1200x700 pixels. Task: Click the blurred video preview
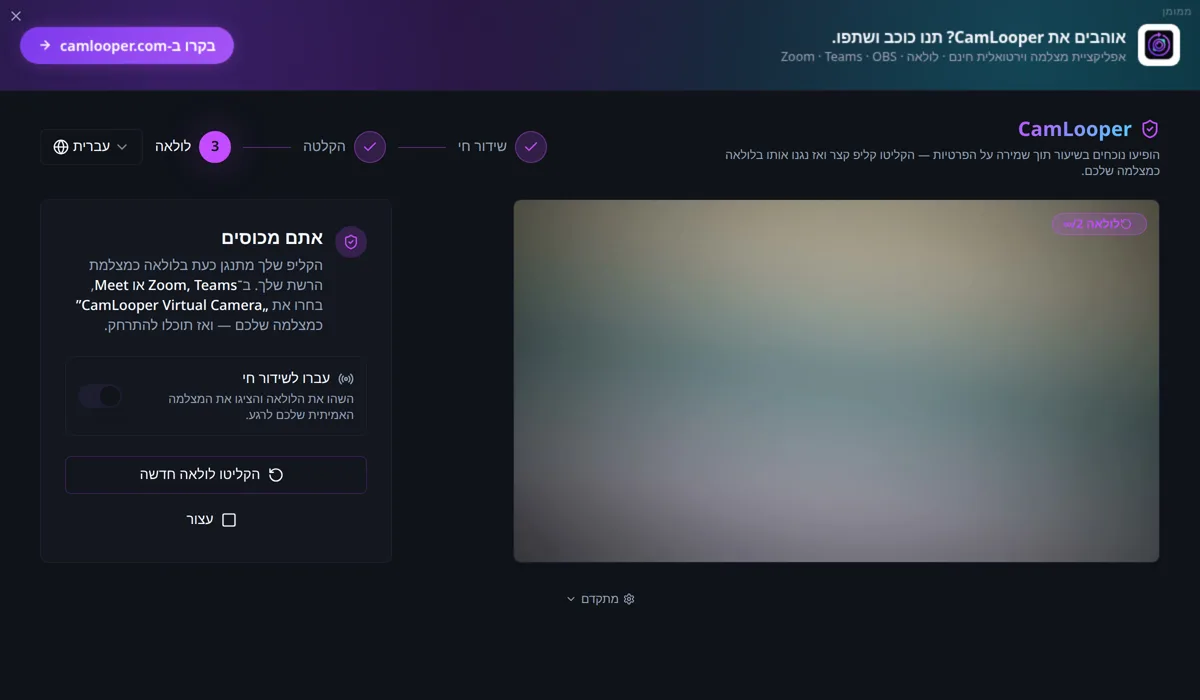coord(836,381)
